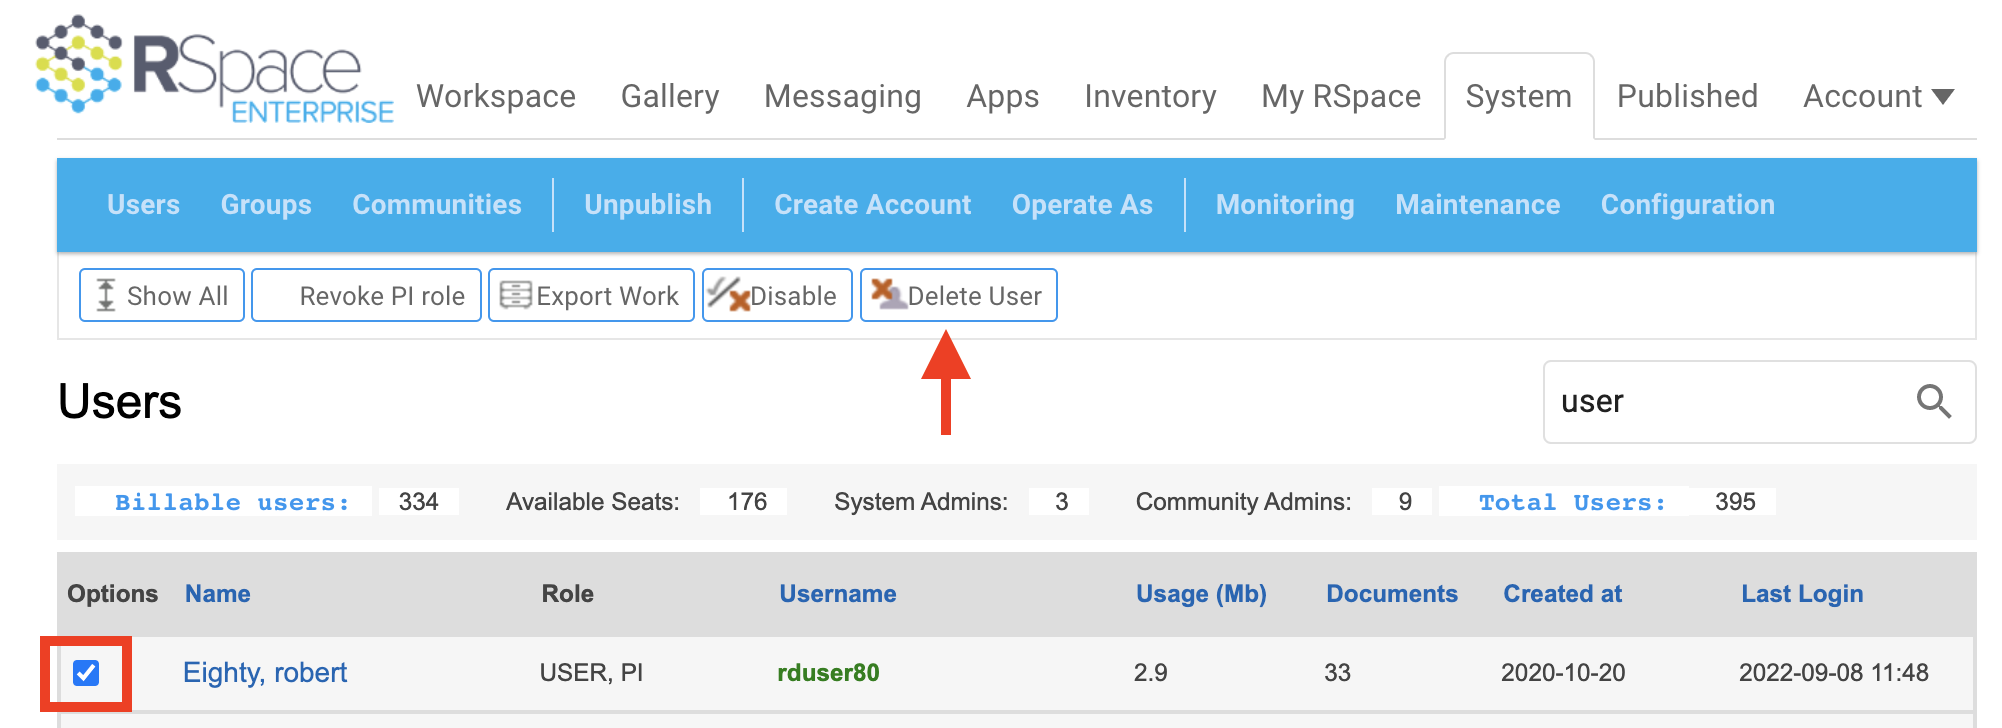
Task: Open the Account dropdown menu
Action: click(x=1878, y=96)
